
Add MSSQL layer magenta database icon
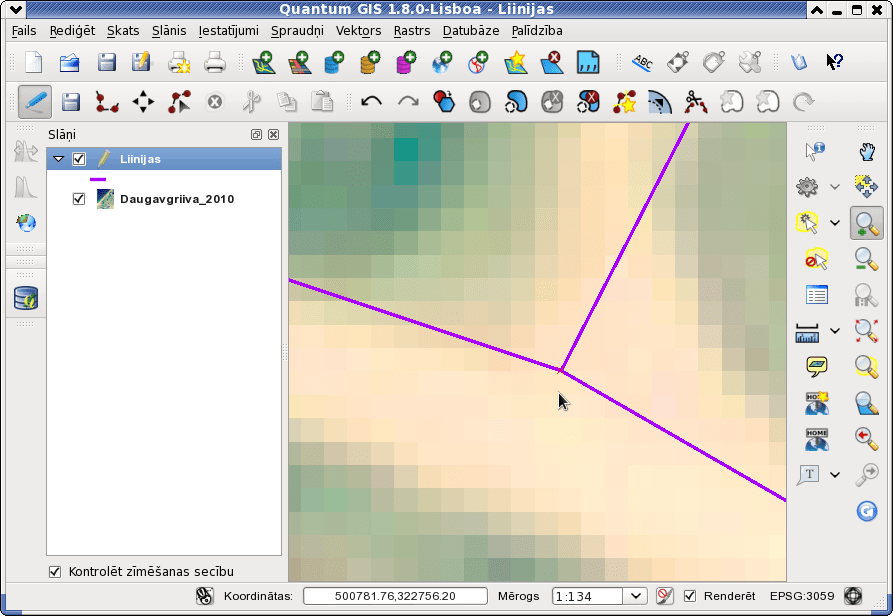tap(406, 62)
